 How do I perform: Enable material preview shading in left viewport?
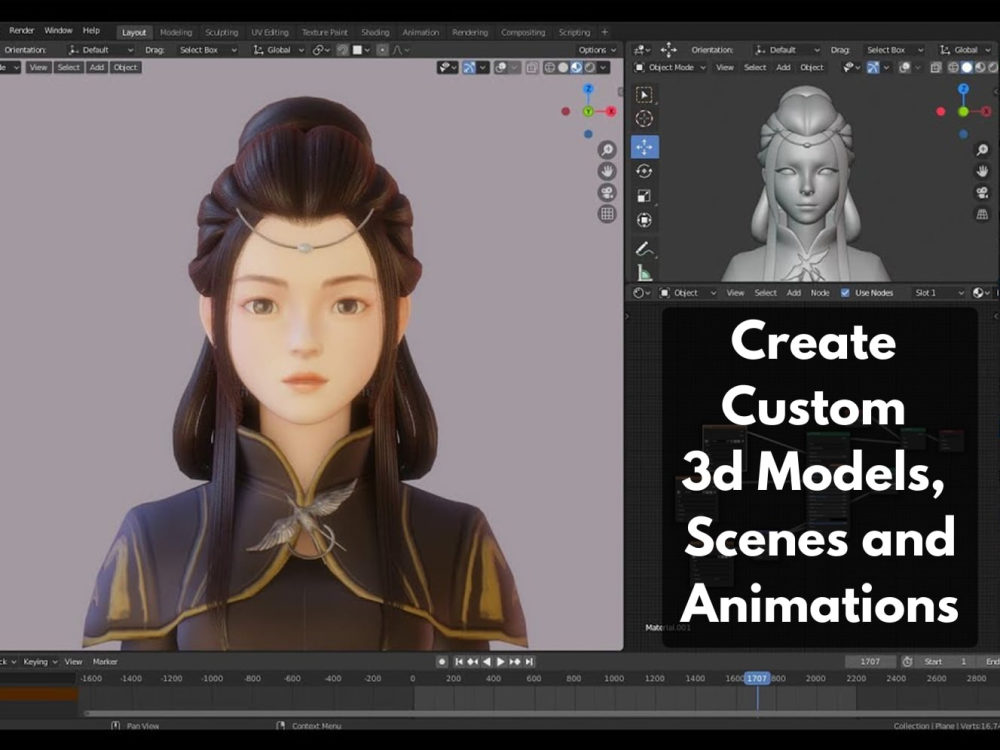point(577,68)
